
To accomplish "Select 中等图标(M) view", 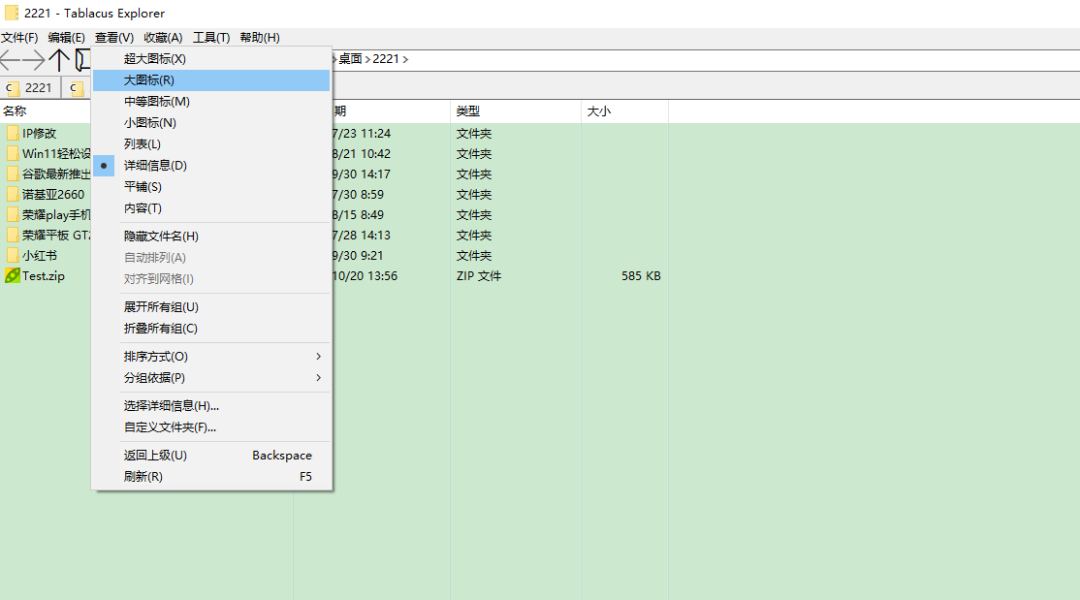I will tap(211, 101).
